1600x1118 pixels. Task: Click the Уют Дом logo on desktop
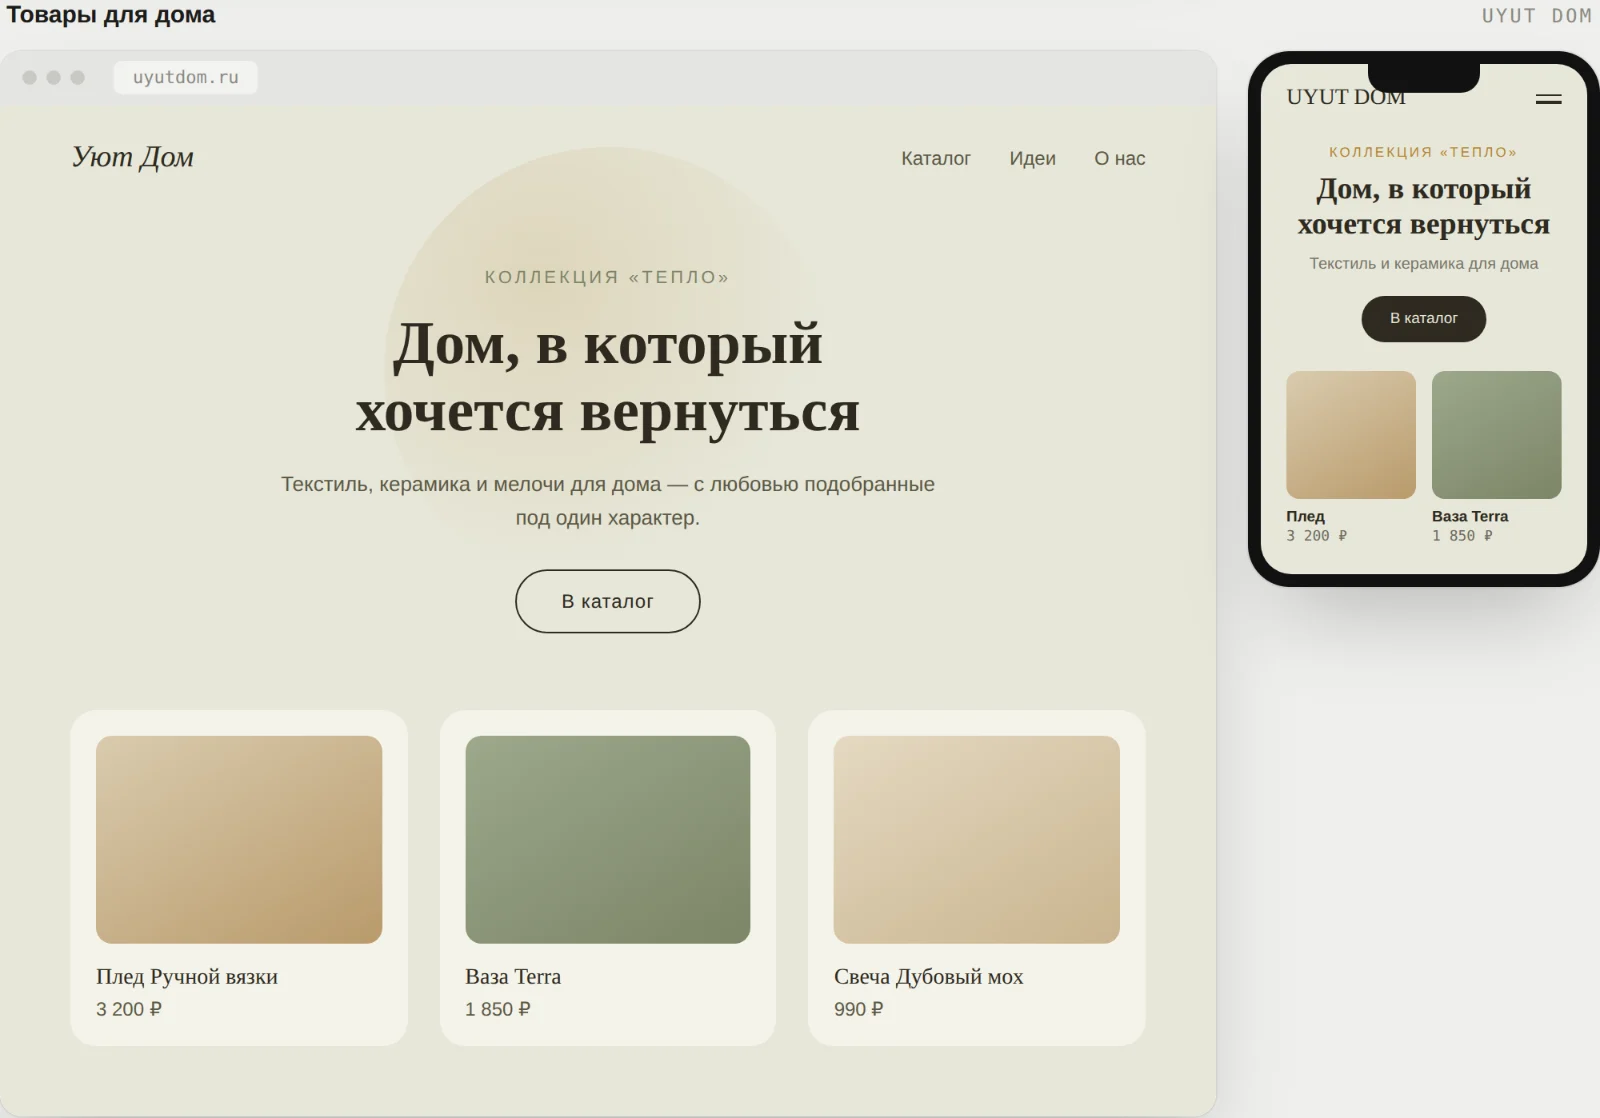point(133,157)
